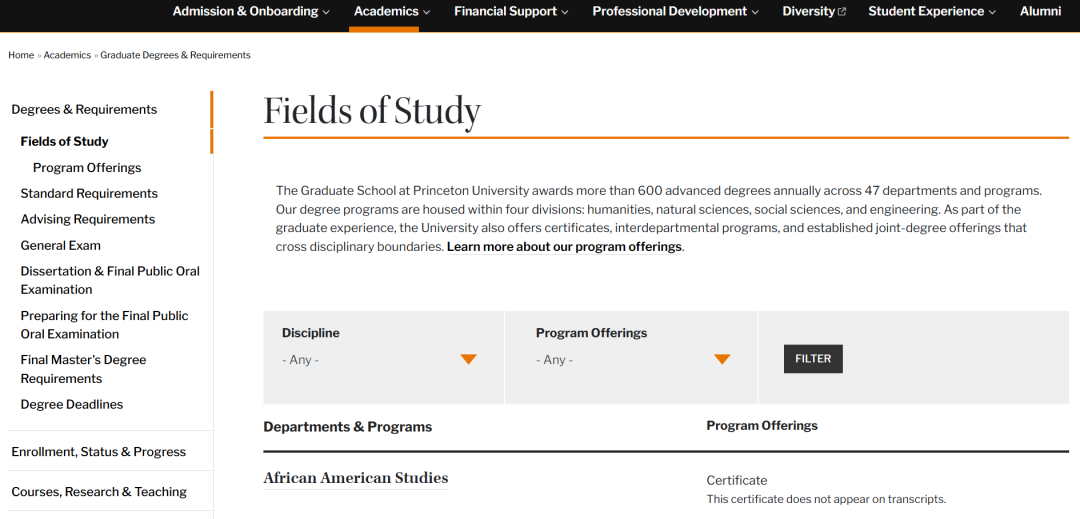Screen dimensions: 1080x519
Task: Open the Academics breadcrumb link
Action: [67, 55]
